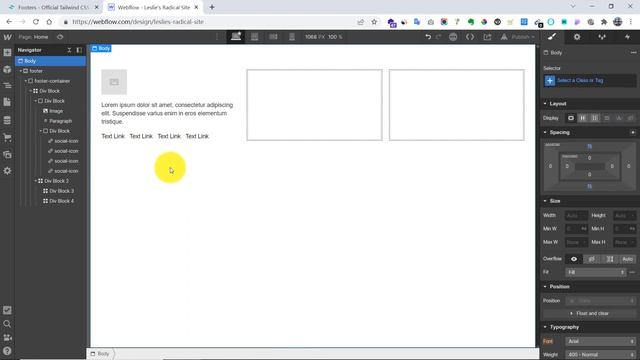This screenshot has width=640, height=360.
Task: Click the Body breadcrumb at bottom
Action: [100, 353]
